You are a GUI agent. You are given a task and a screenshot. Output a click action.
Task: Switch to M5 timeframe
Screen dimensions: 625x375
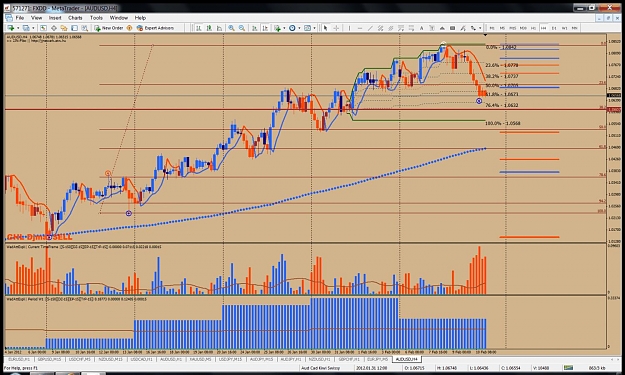coord(502,28)
